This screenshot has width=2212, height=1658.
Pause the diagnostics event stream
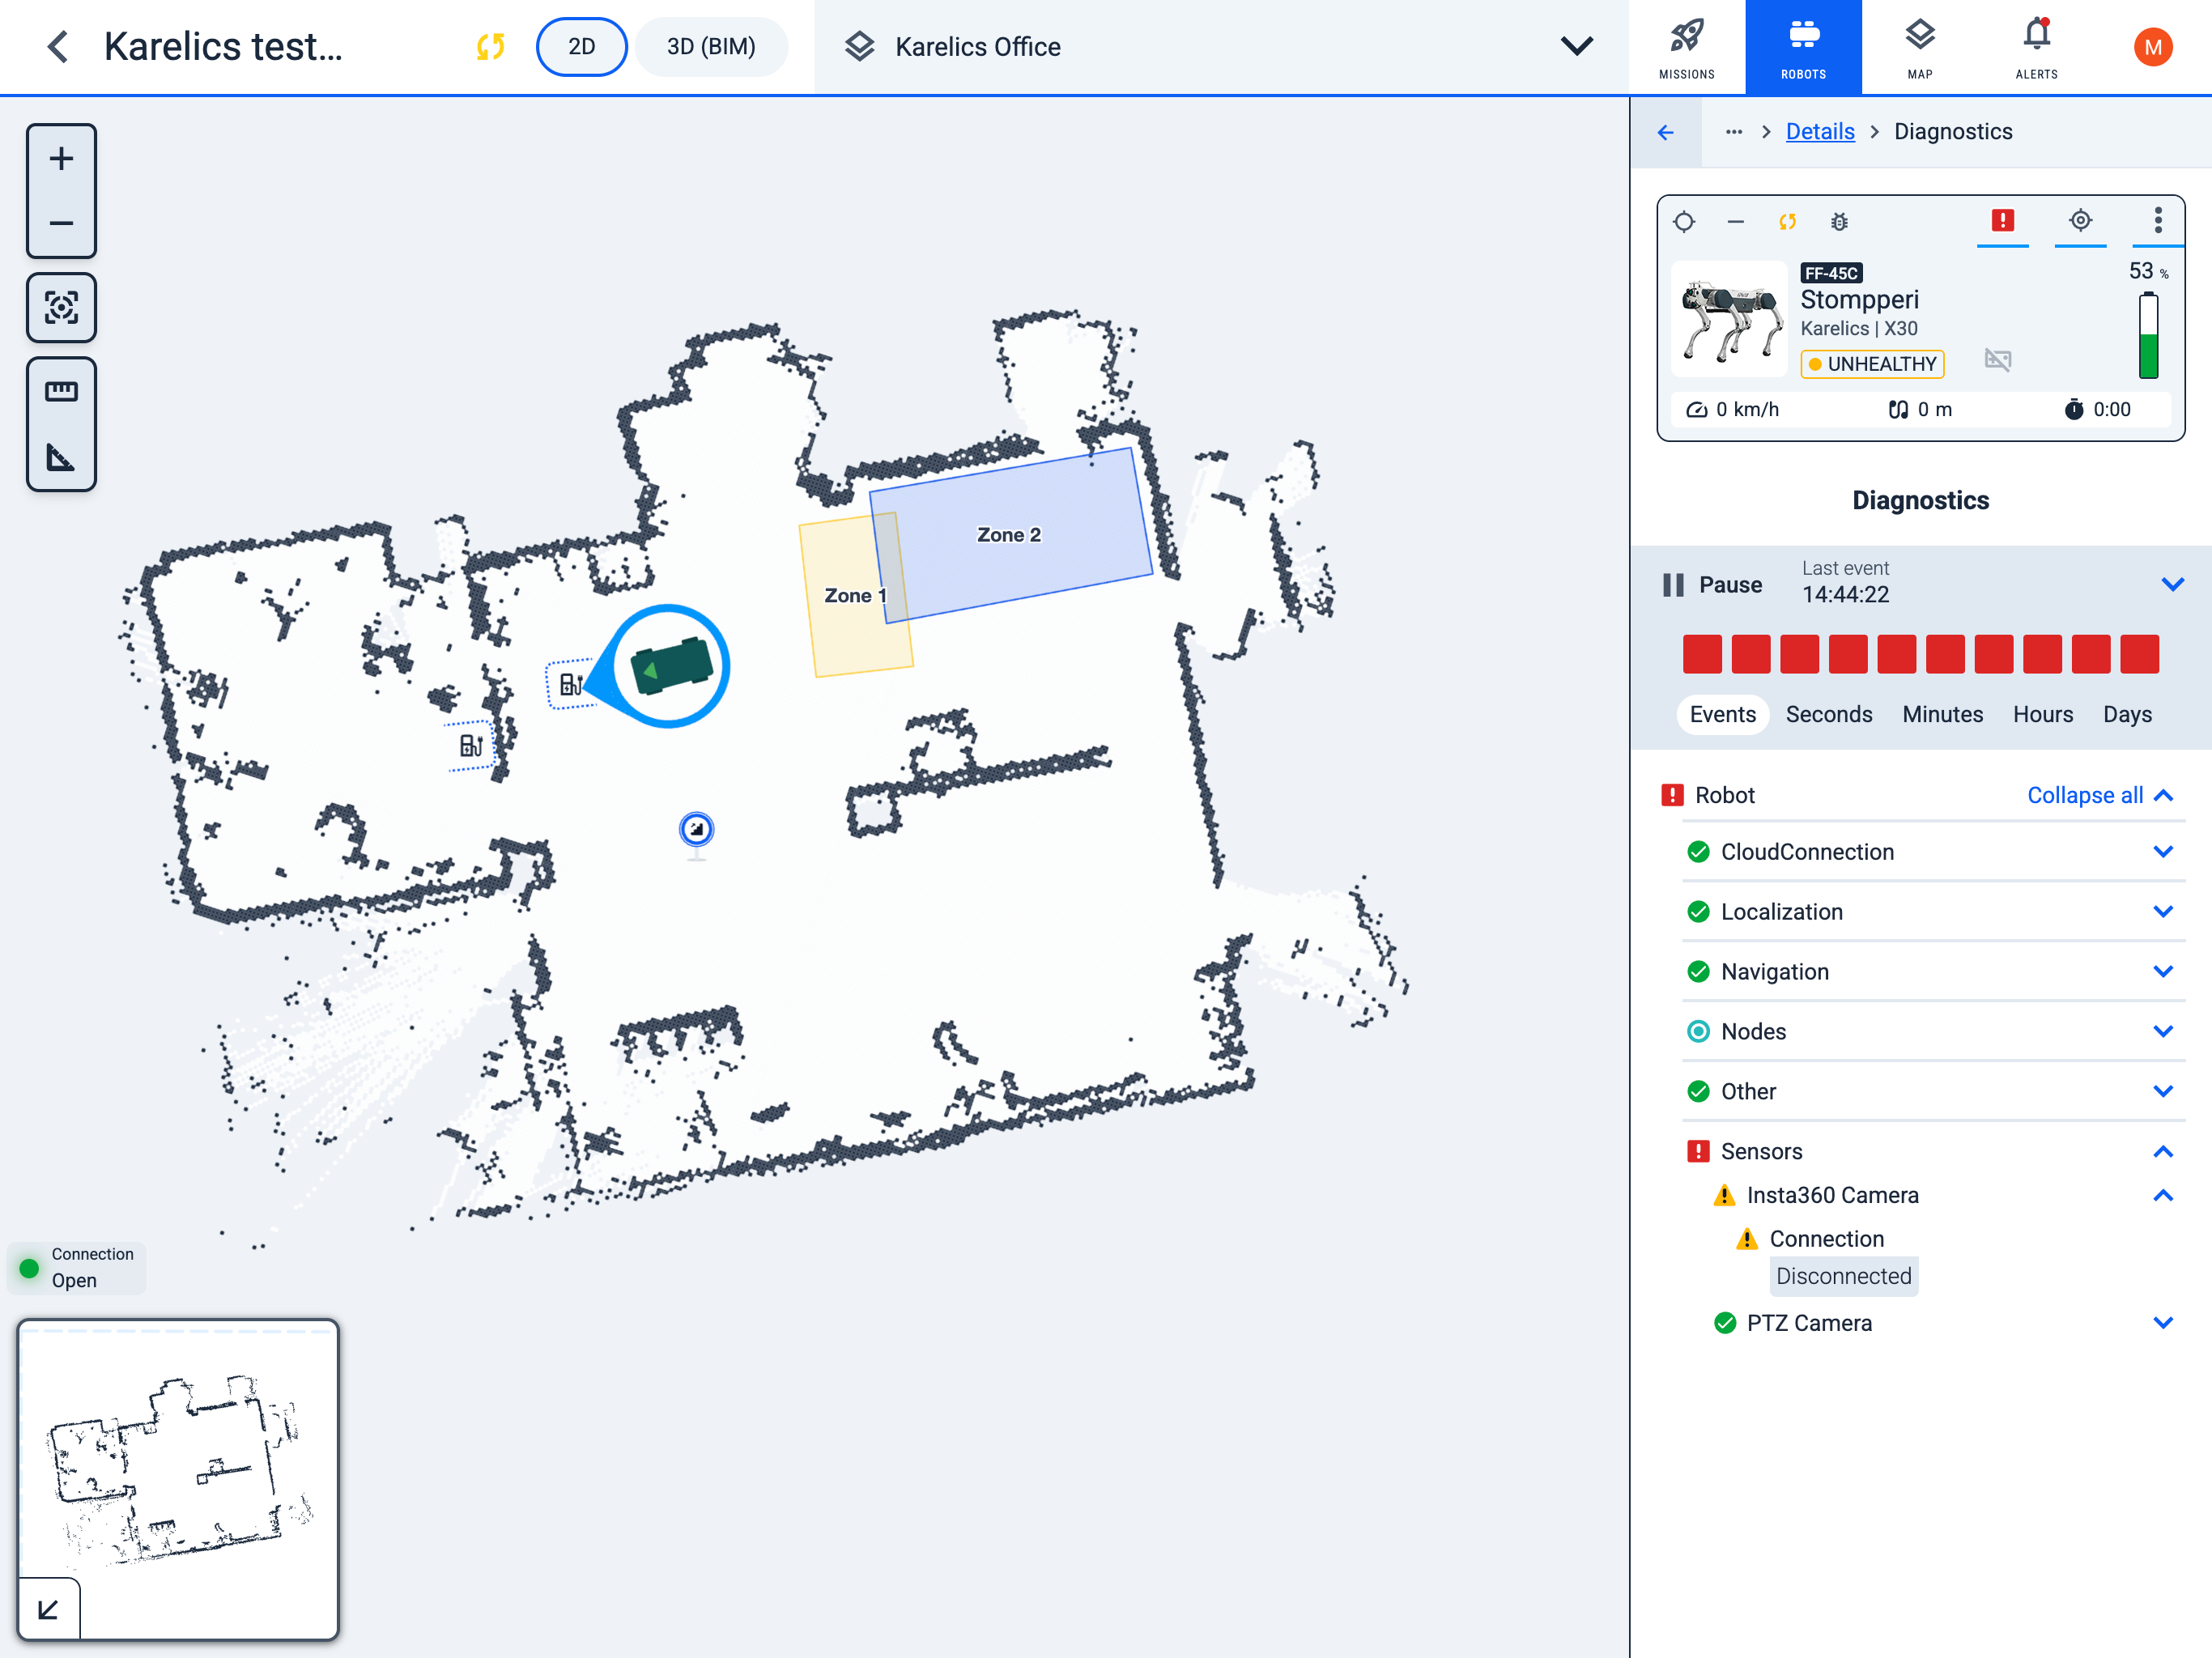[x=1712, y=585]
